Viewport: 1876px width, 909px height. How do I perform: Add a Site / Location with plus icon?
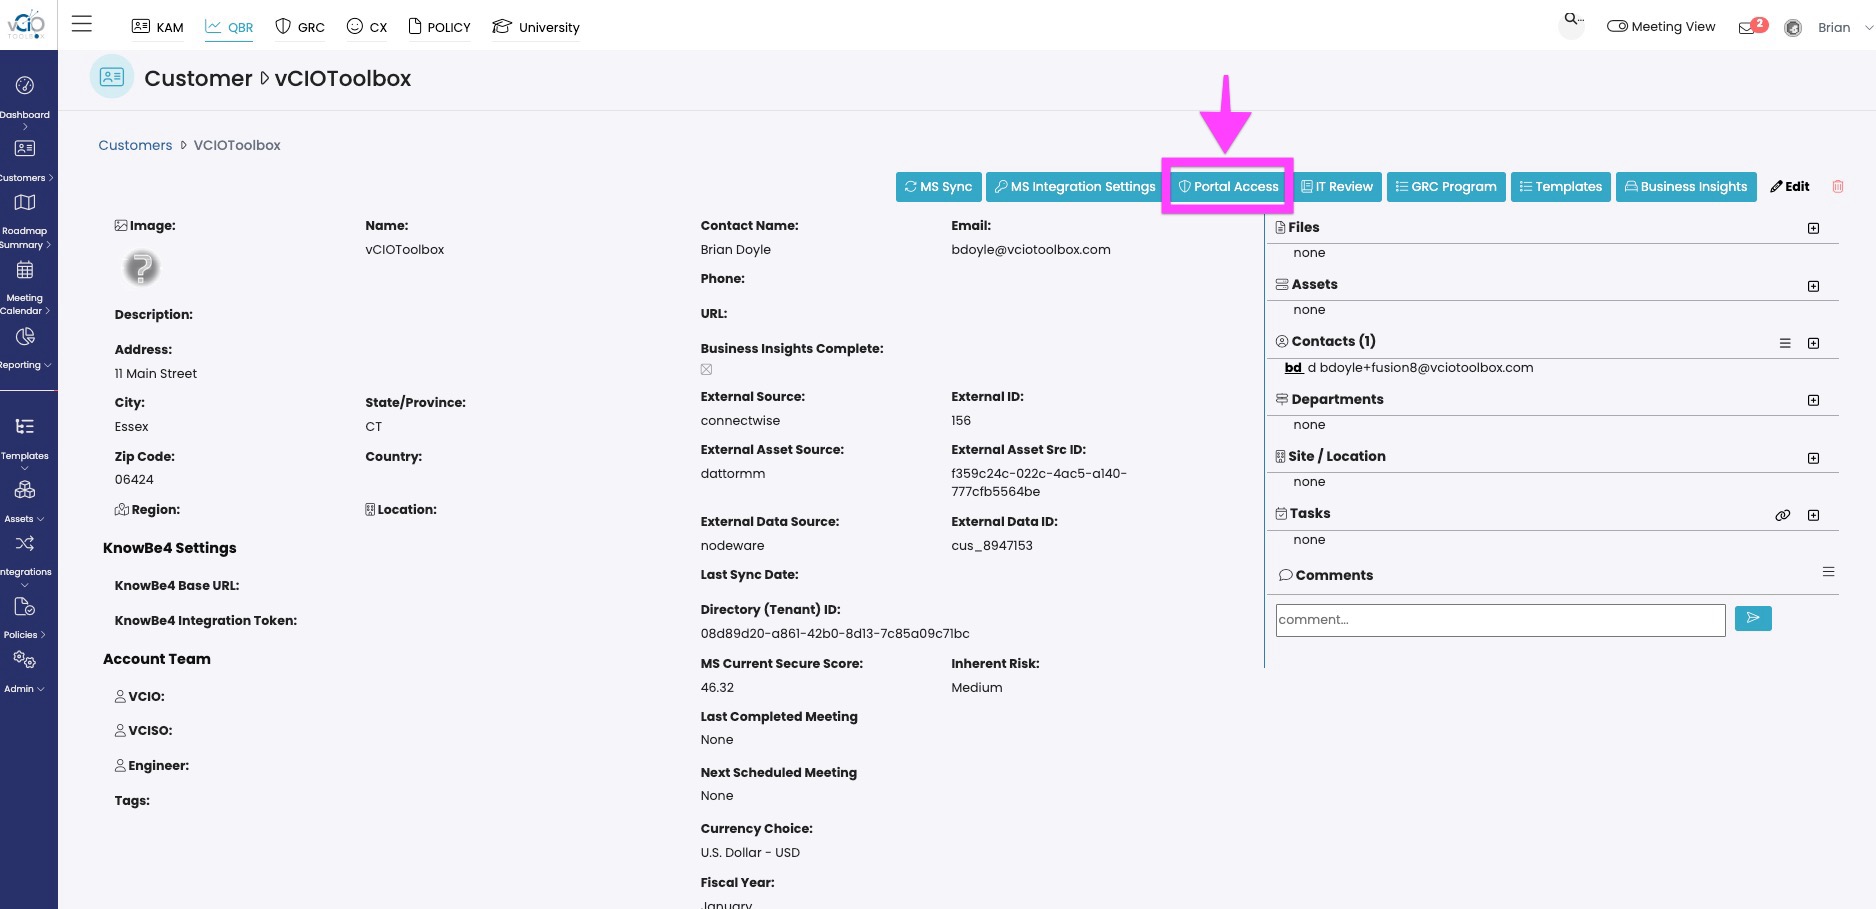click(x=1813, y=458)
